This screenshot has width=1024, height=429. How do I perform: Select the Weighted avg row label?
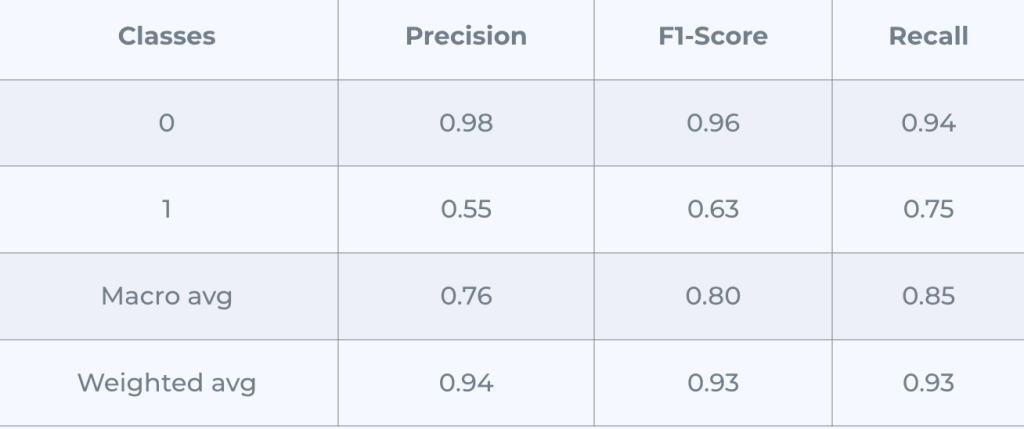(x=167, y=383)
